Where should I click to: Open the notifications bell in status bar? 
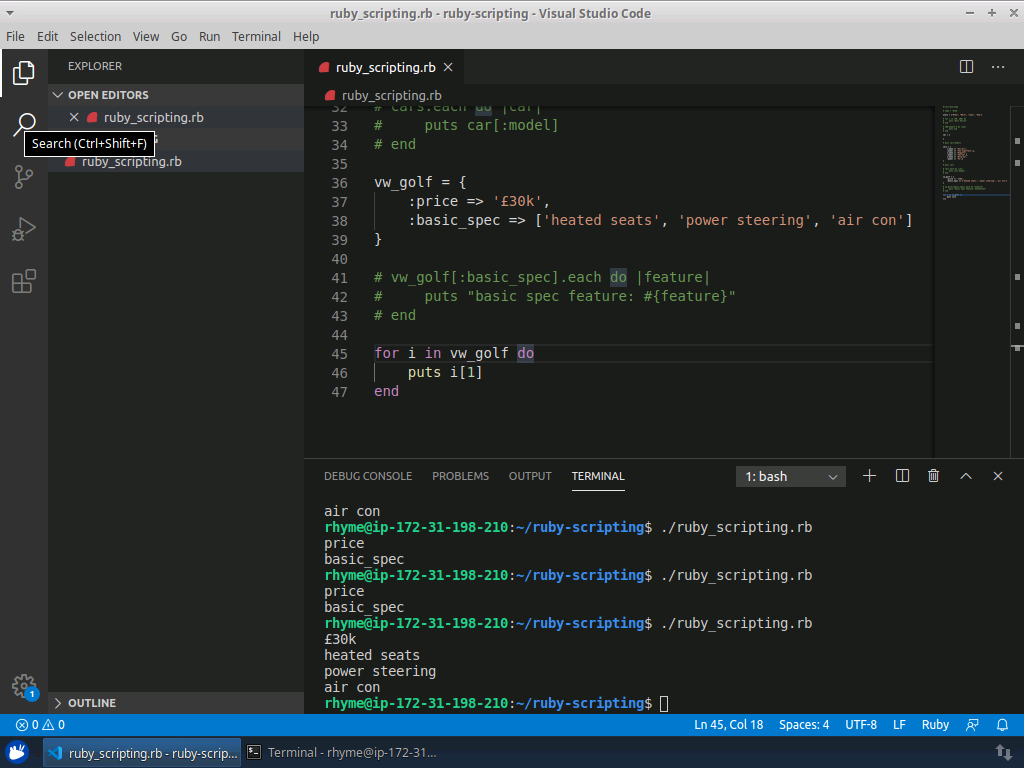point(1002,725)
